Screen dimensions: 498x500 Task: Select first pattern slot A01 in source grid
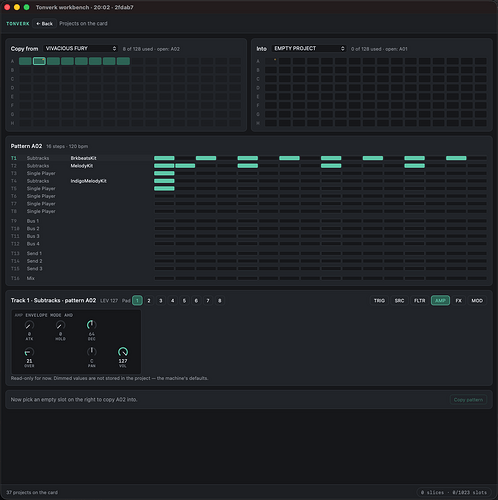[25, 61]
